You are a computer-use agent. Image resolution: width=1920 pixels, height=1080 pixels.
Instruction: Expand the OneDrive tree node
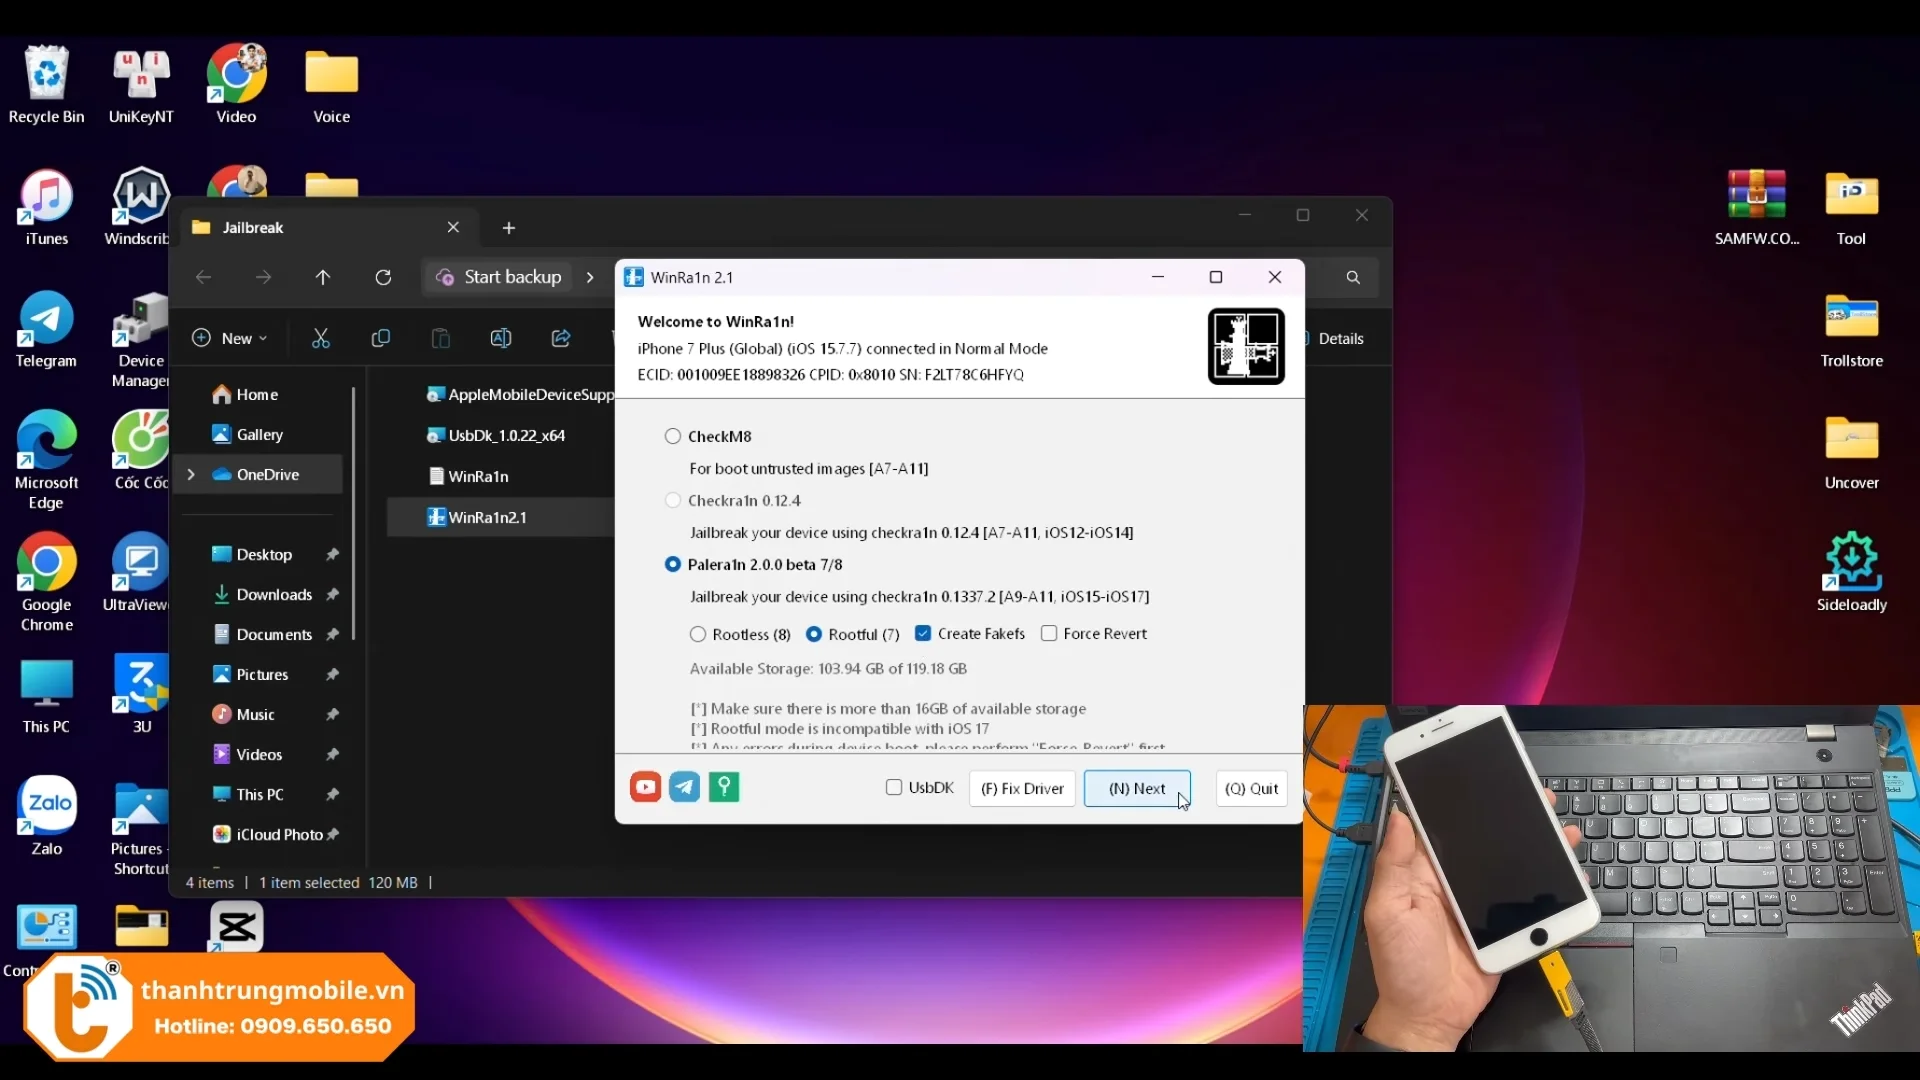coord(191,474)
